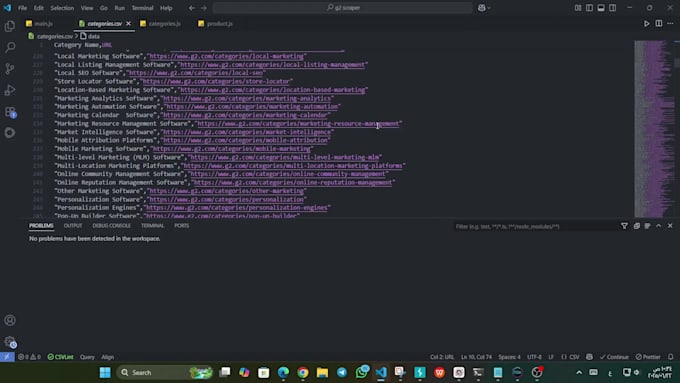Open editor More Actions ellipsis

point(670,23)
